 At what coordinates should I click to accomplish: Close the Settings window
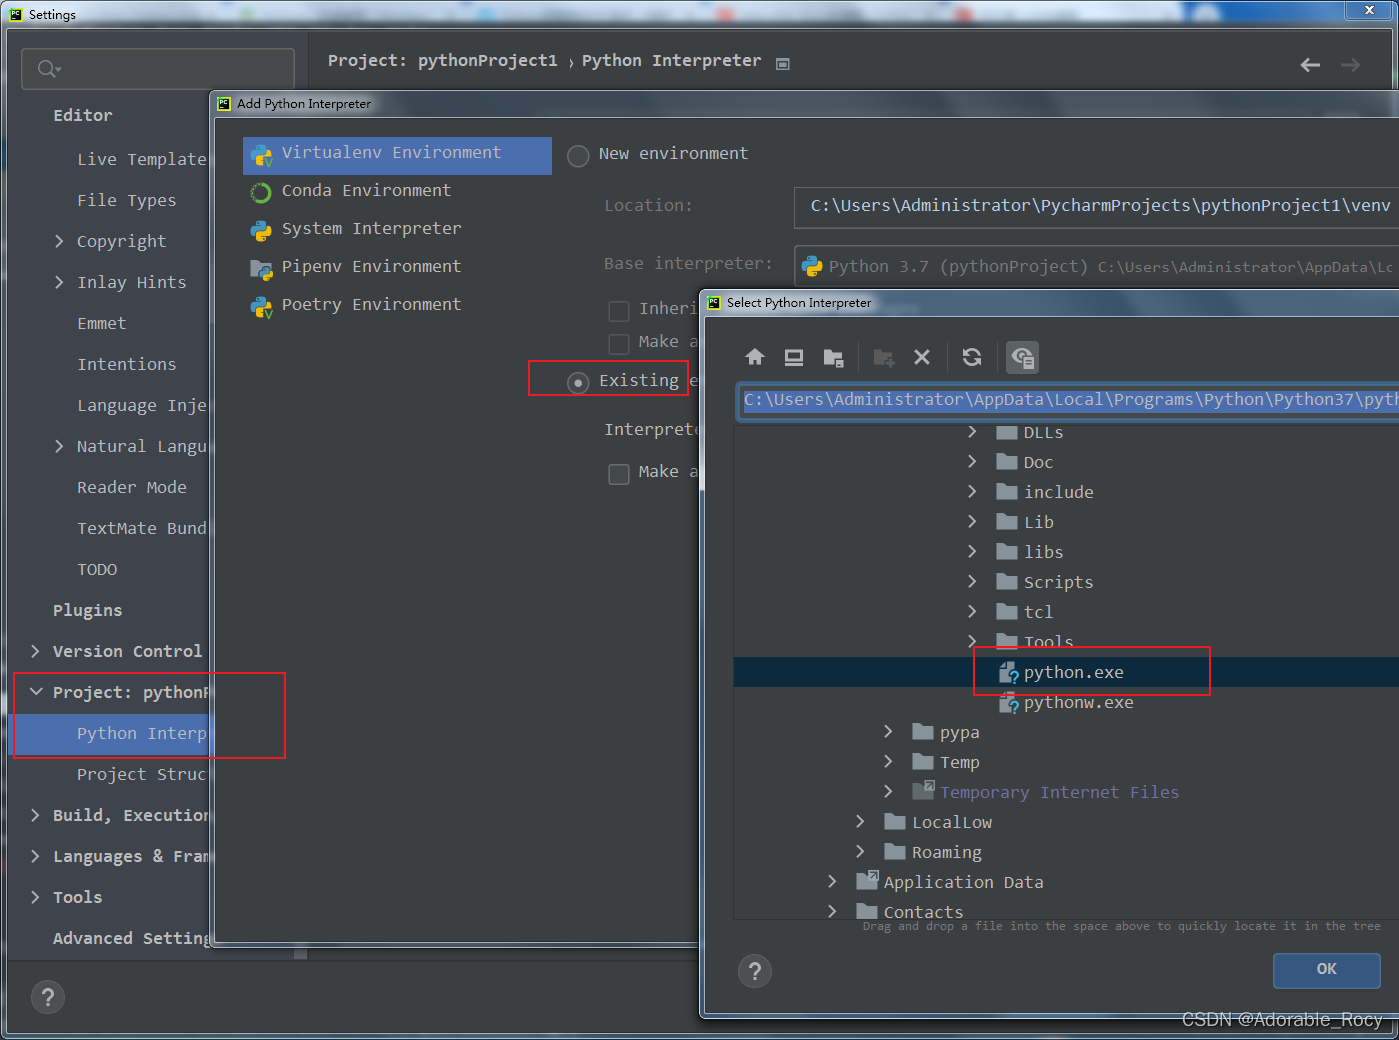[1369, 10]
